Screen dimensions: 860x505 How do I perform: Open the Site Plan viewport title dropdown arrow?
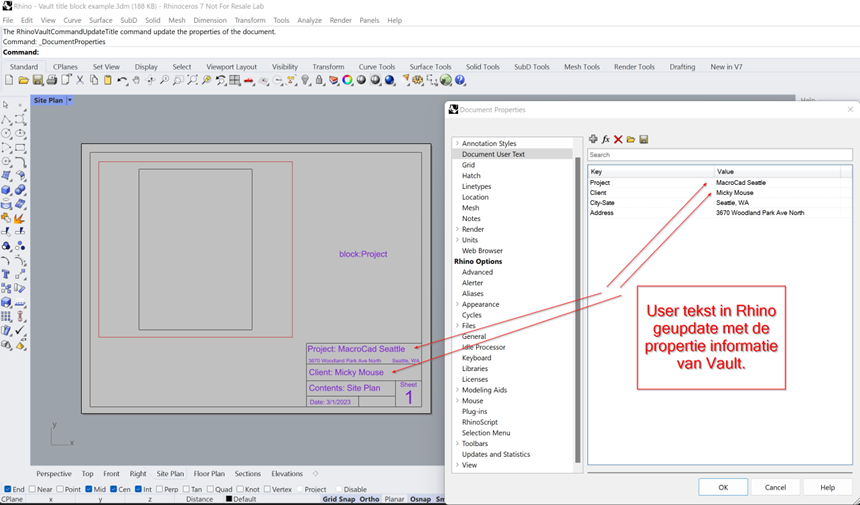pyautogui.click(x=70, y=100)
